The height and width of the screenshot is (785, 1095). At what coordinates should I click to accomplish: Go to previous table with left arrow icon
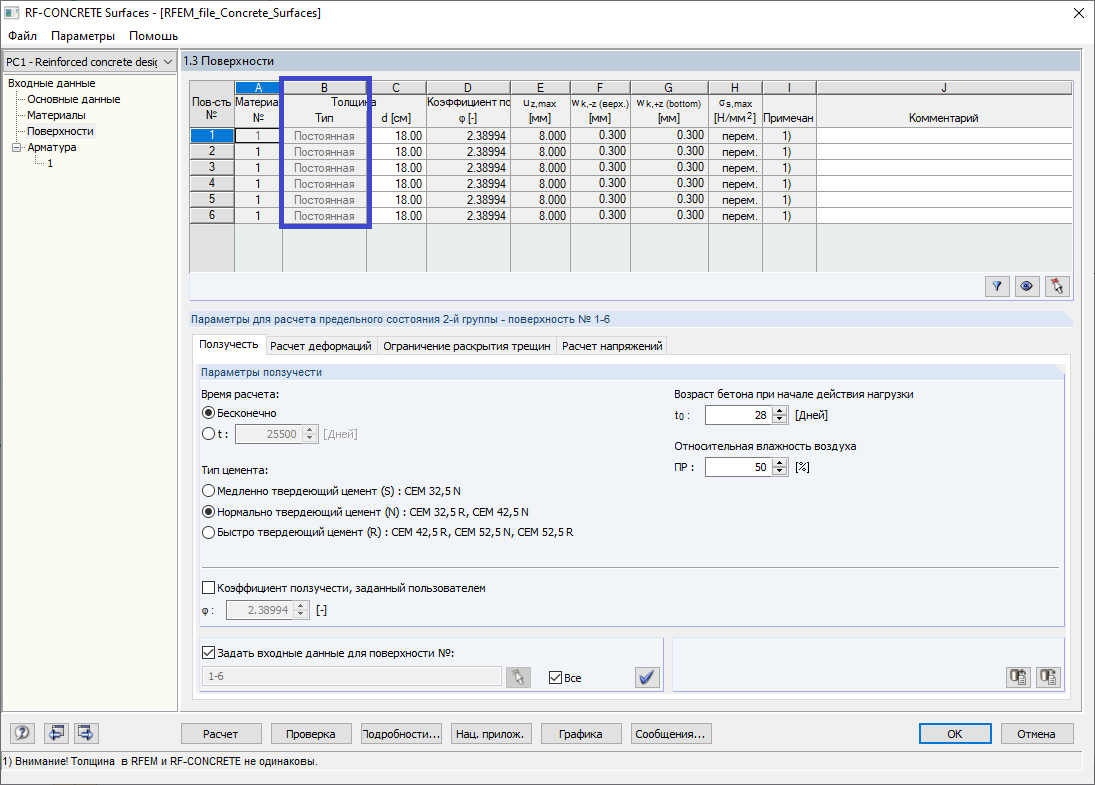pos(56,733)
